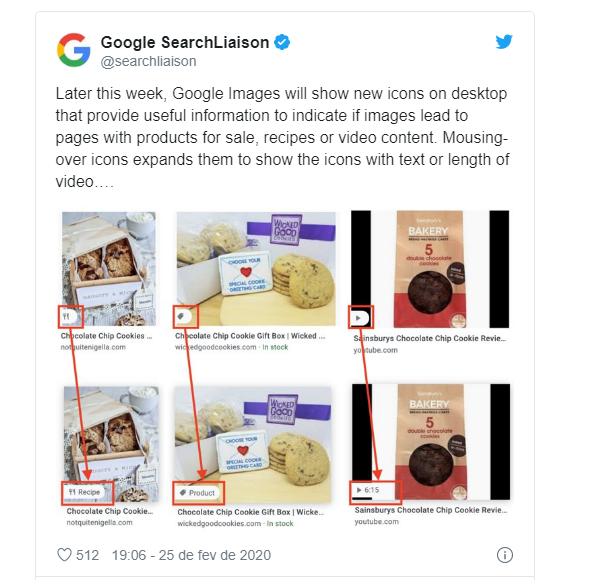Click the collapsed video play icon
The width and height of the screenshot is (599, 580).
pos(359,317)
